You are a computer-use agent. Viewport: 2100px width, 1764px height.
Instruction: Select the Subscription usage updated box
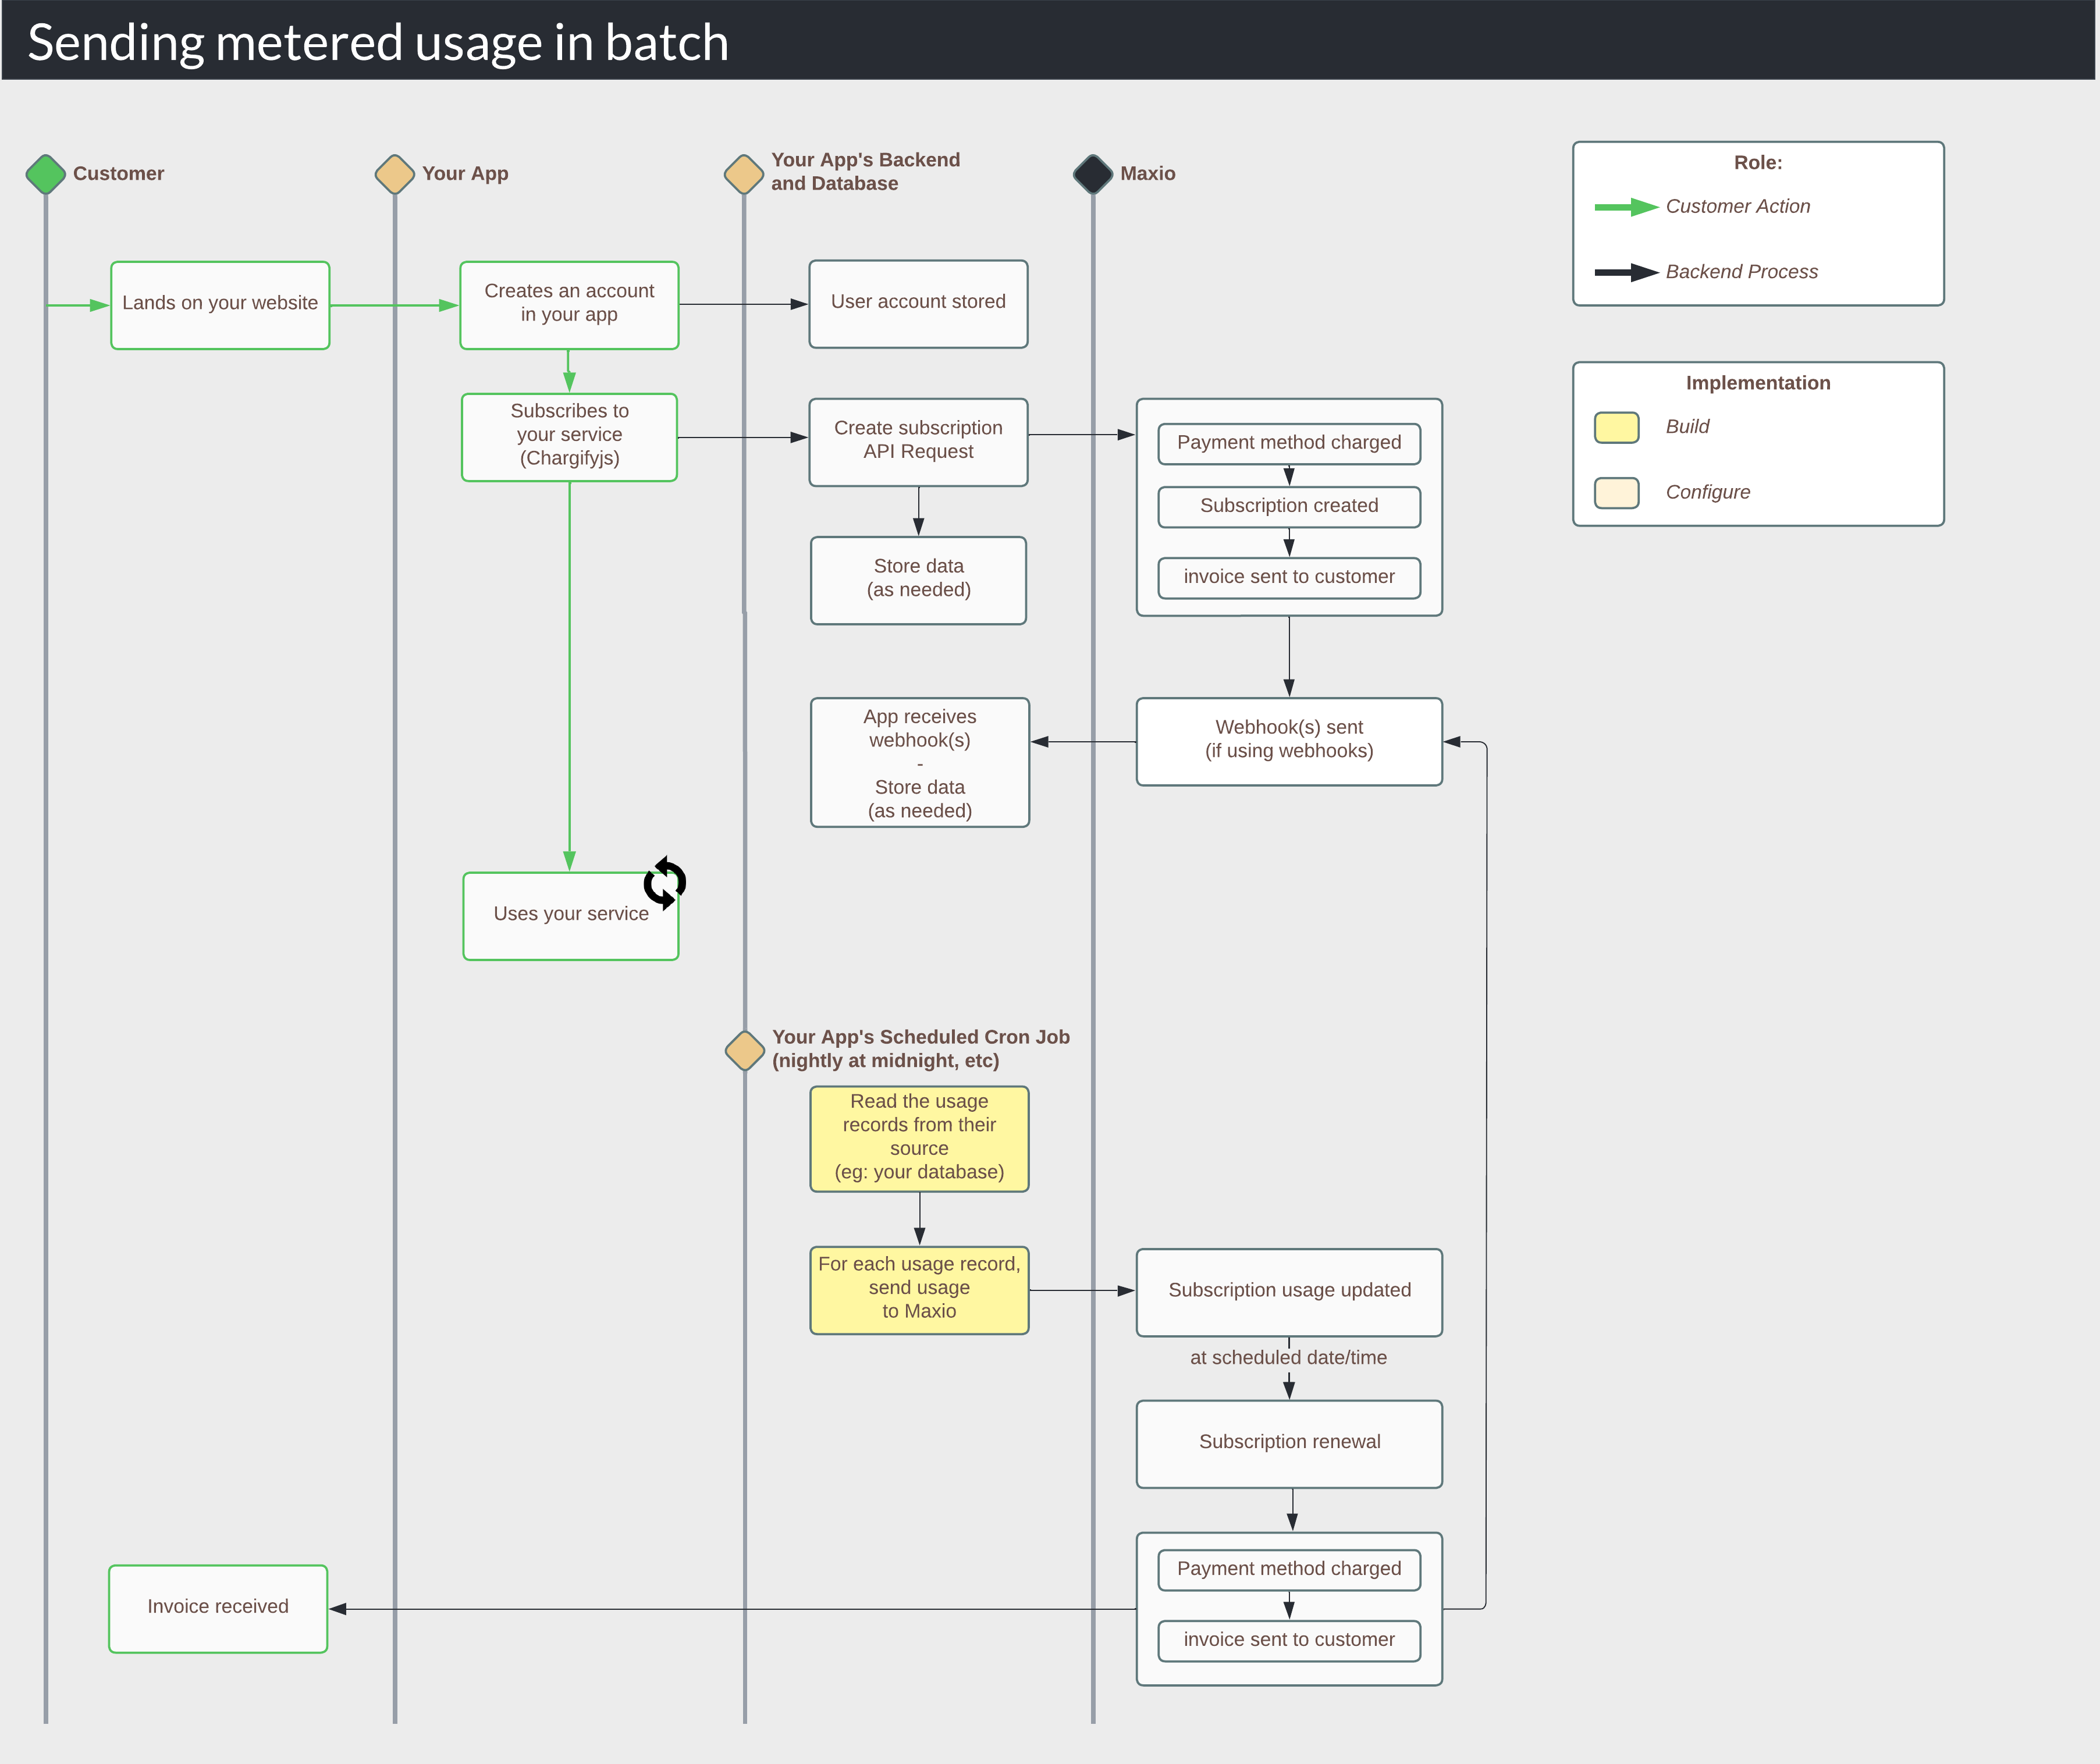(1289, 1292)
